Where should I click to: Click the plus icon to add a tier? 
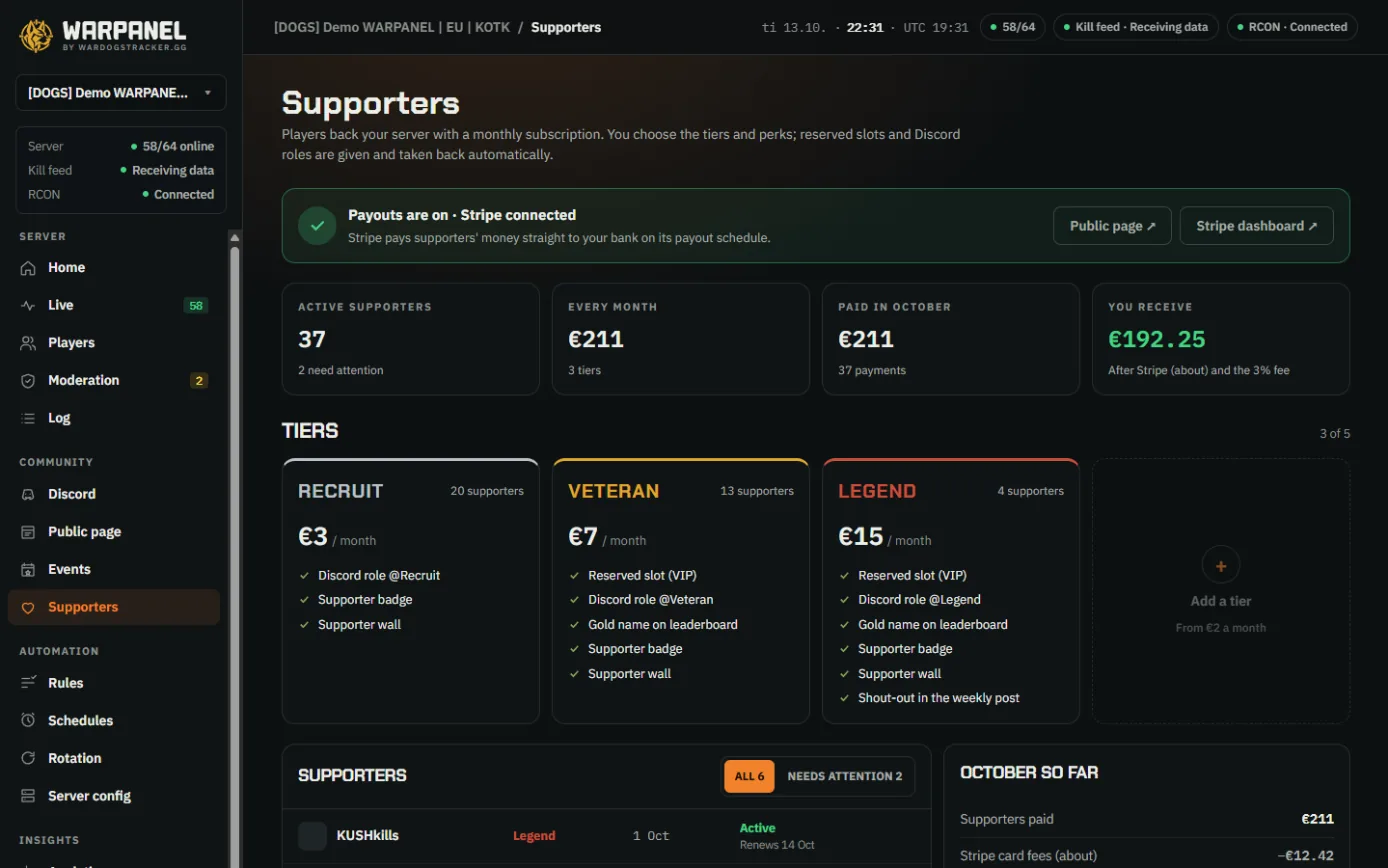pos(1221,565)
